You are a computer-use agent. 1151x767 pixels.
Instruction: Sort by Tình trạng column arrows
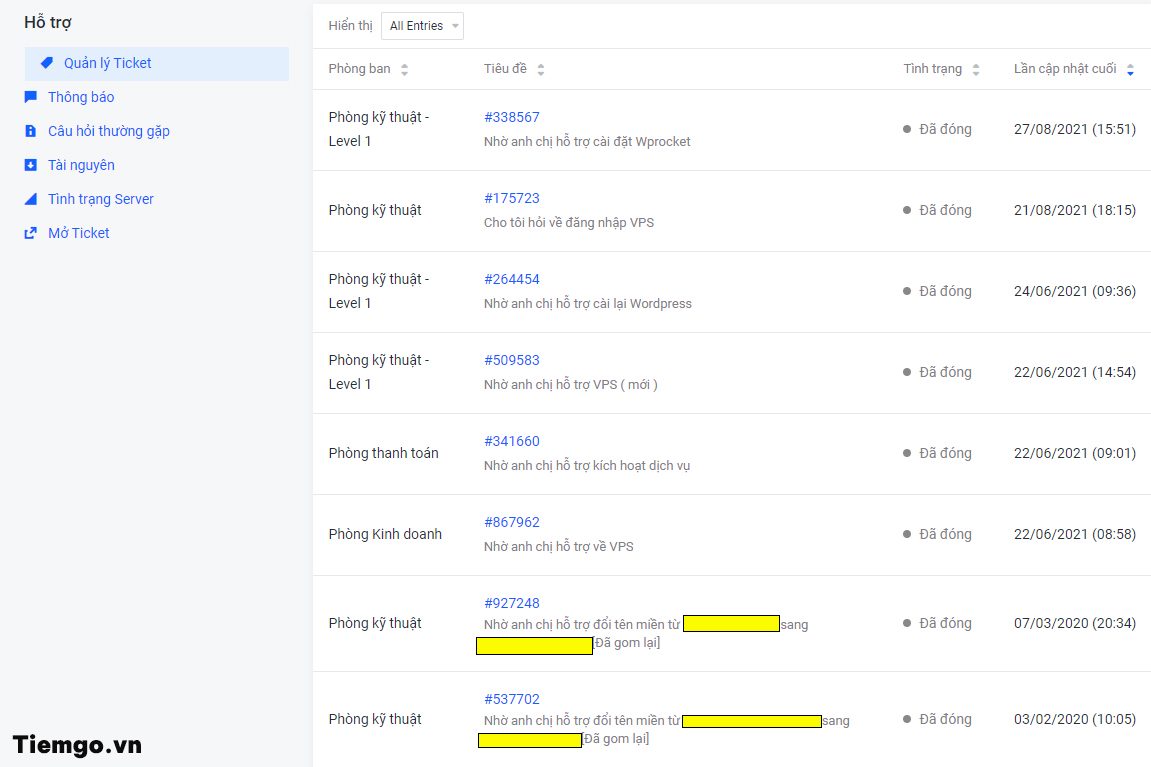pyautogui.click(x=976, y=70)
